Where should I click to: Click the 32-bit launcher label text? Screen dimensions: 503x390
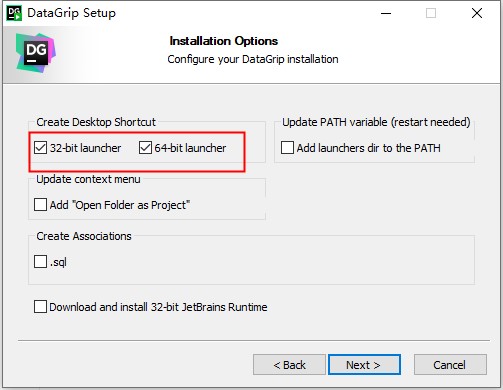(85, 148)
